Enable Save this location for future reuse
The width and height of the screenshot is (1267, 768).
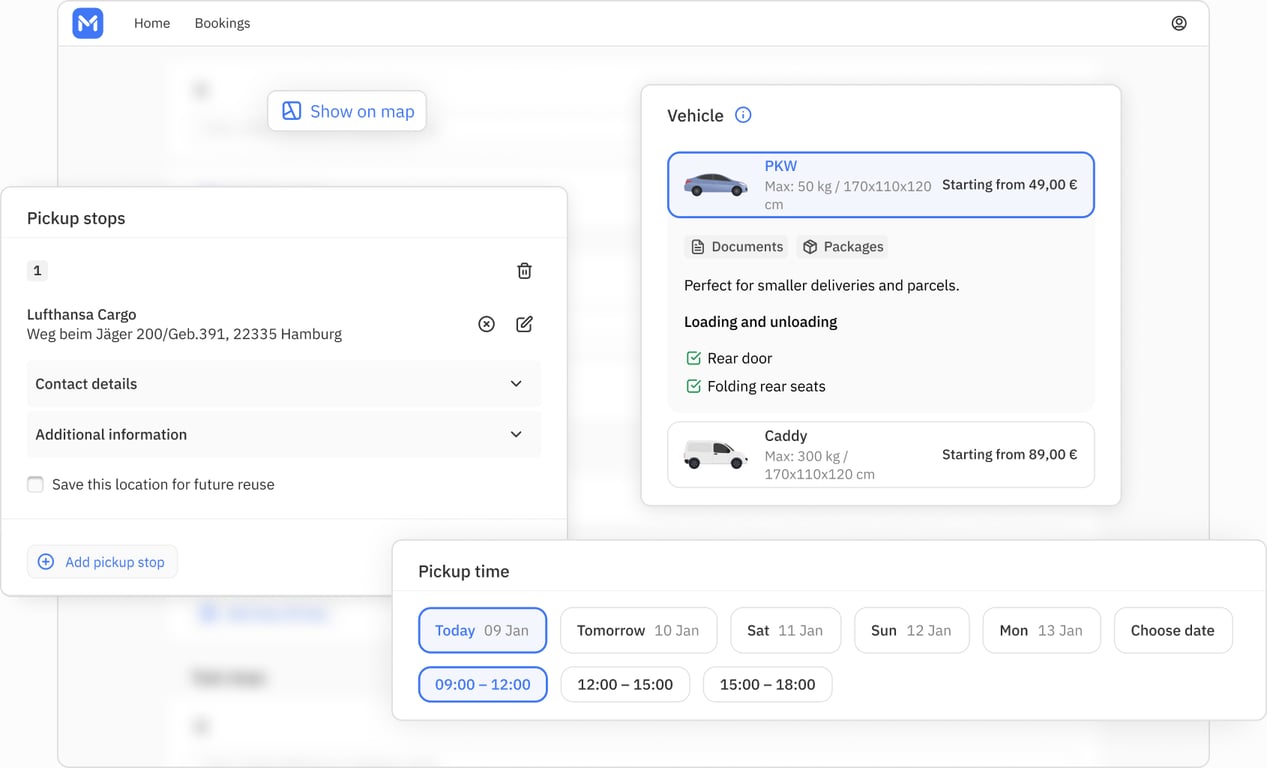(x=35, y=484)
